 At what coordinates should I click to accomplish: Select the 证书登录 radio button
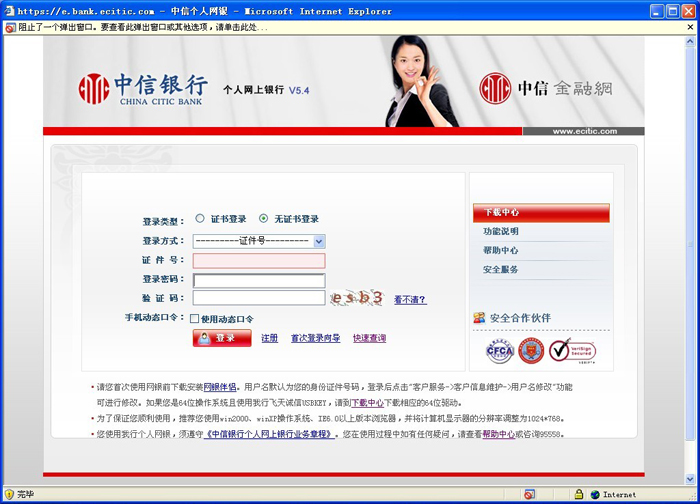[x=200, y=218]
